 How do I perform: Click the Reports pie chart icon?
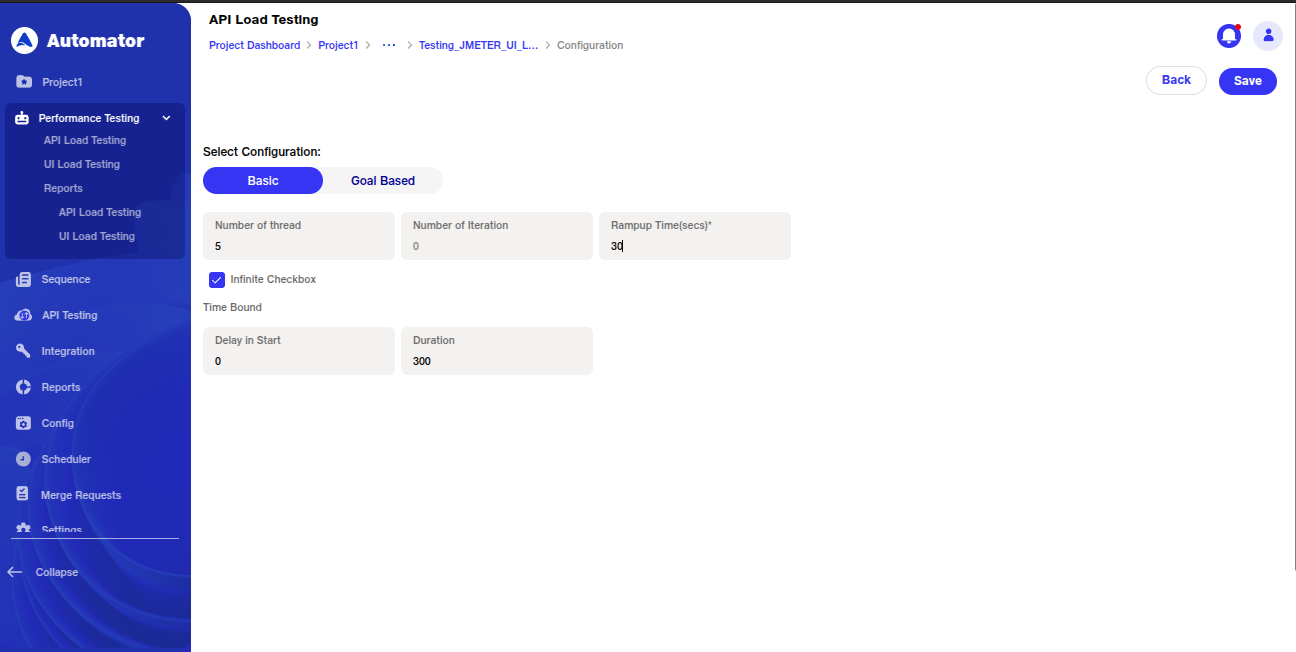tap(24, 387)
